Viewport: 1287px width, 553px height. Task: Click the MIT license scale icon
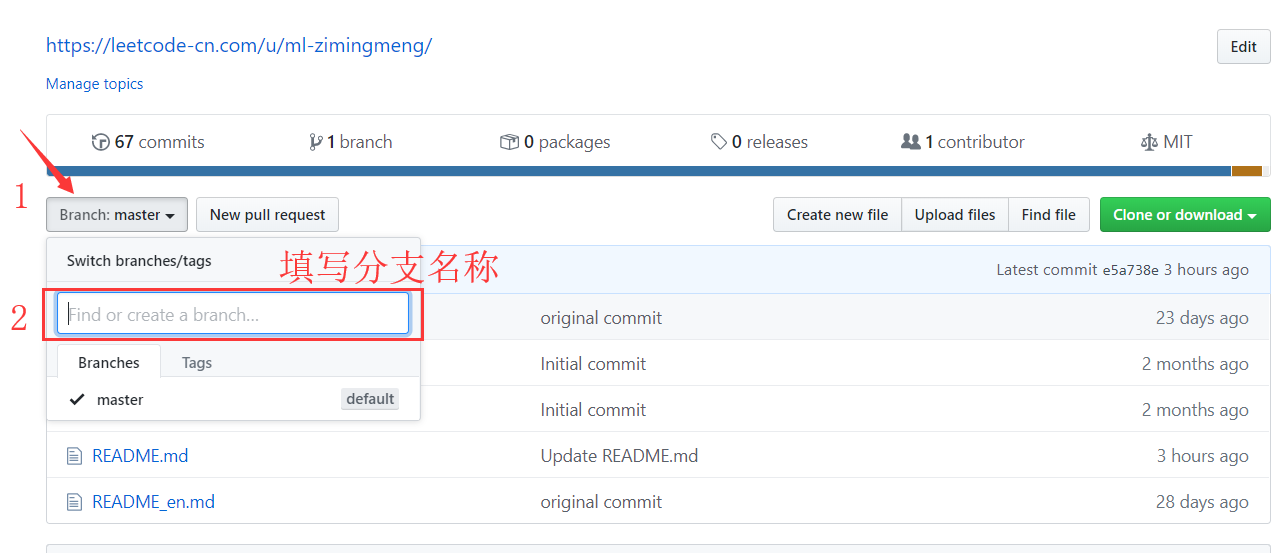pyautogui.click(x=1149, y=142)
